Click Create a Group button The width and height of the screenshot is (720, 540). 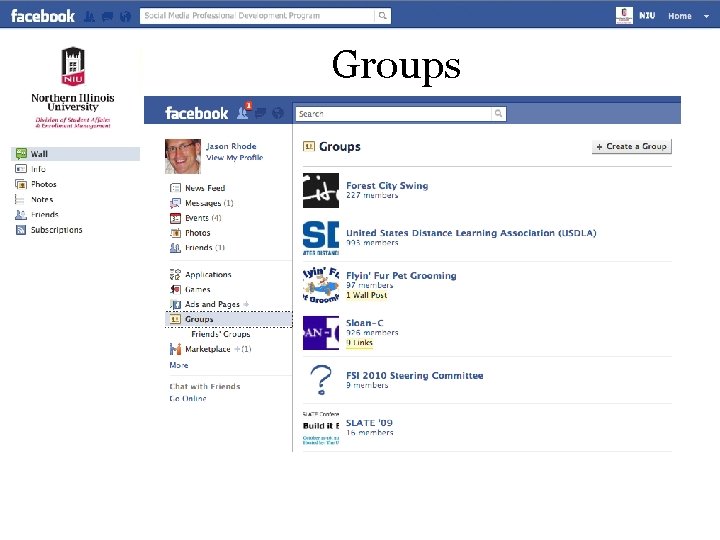pos(631,146)
